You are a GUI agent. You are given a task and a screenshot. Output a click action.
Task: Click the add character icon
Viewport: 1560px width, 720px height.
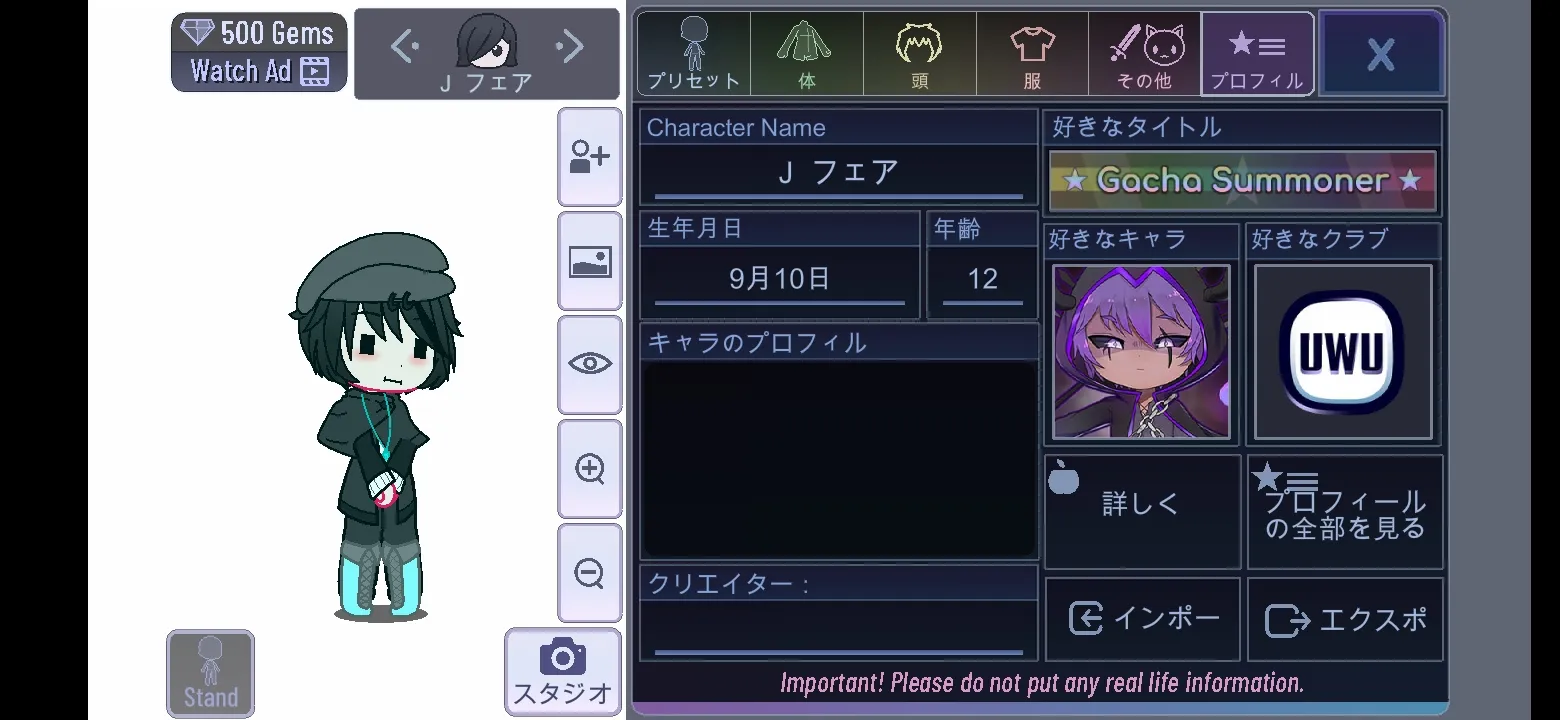tap(589, 157)
